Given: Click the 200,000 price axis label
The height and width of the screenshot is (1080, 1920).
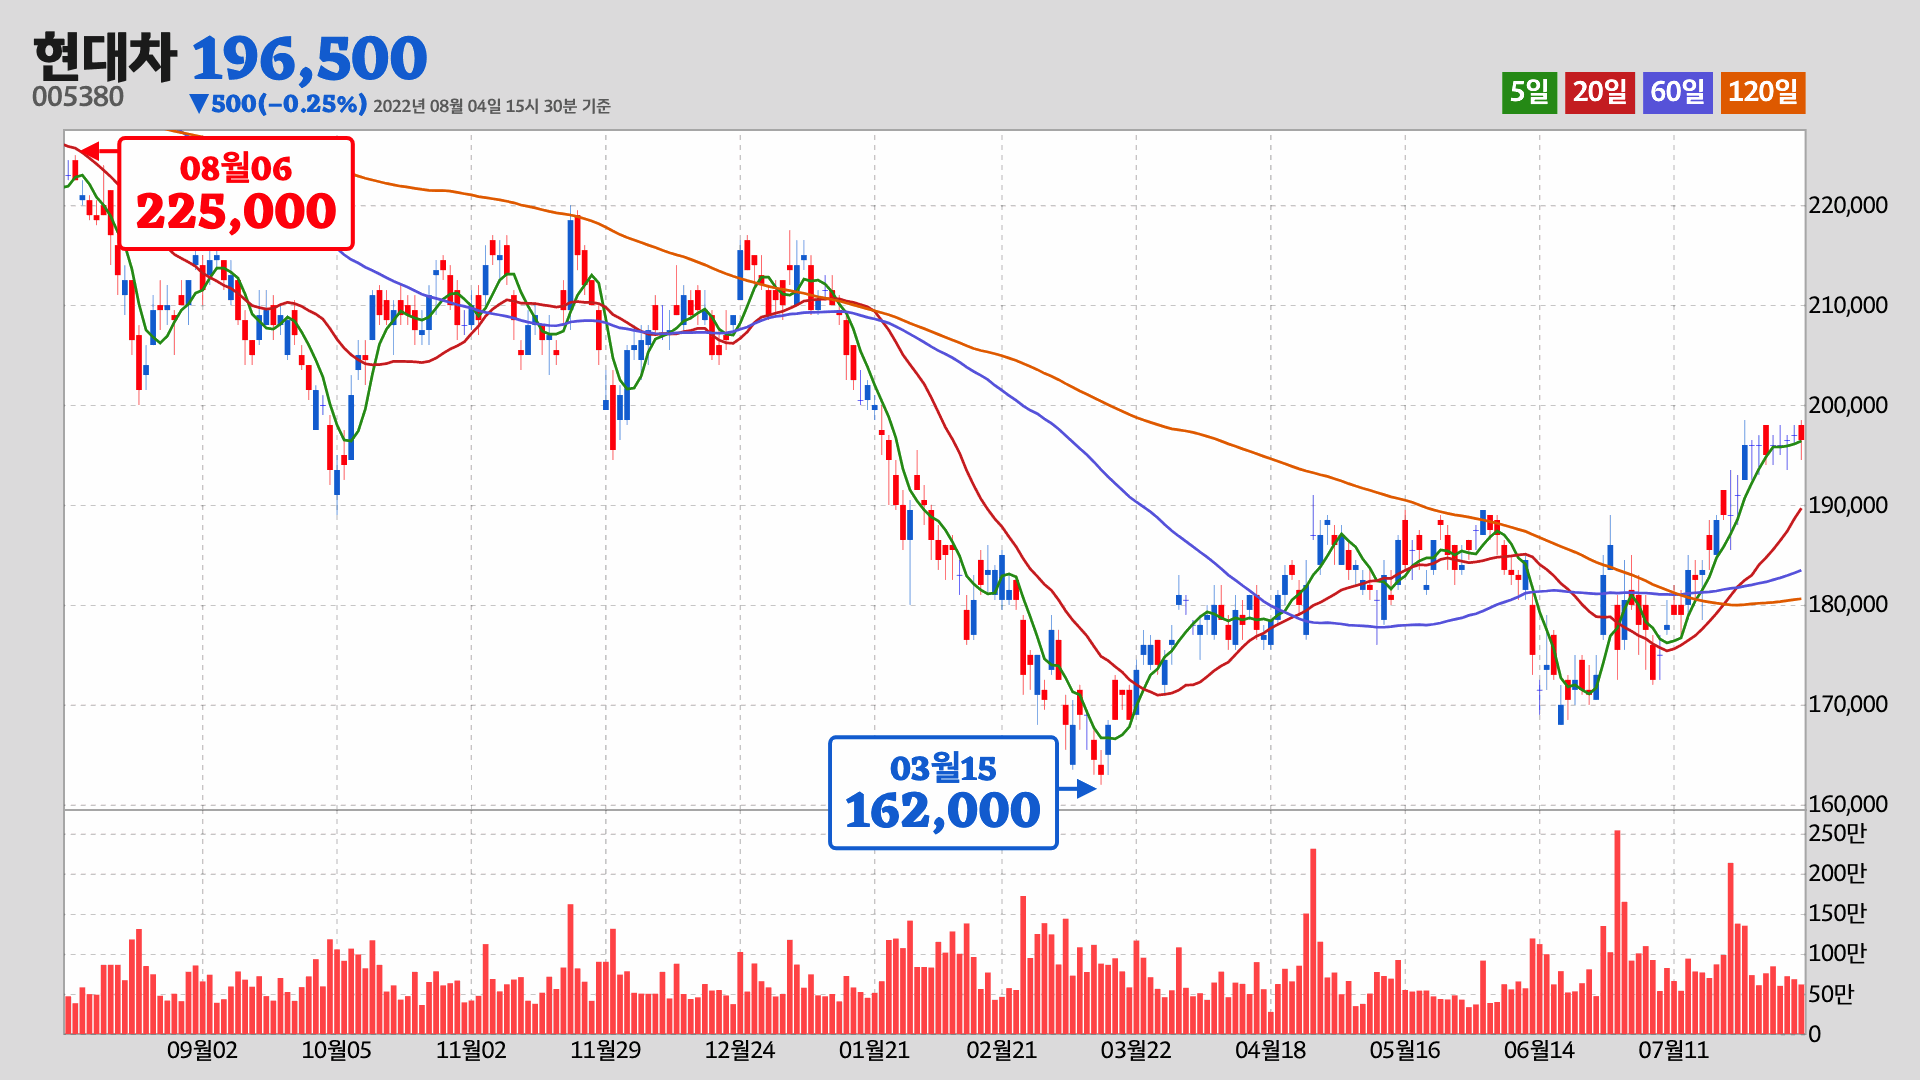Looking at the screenshot, I should [1848, 405].
